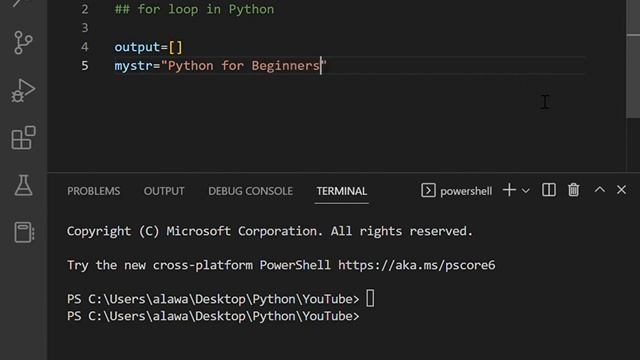Click line number 3 in gutter
Screen dimensions: 640x360
(x=84, y=28)
